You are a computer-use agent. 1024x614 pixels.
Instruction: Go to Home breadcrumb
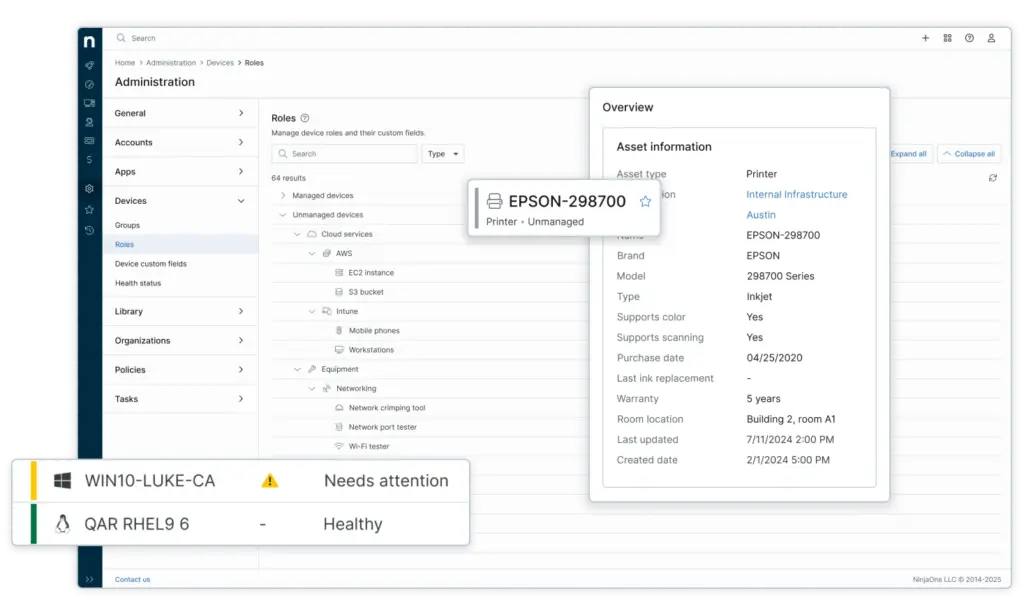click(125, 63)
